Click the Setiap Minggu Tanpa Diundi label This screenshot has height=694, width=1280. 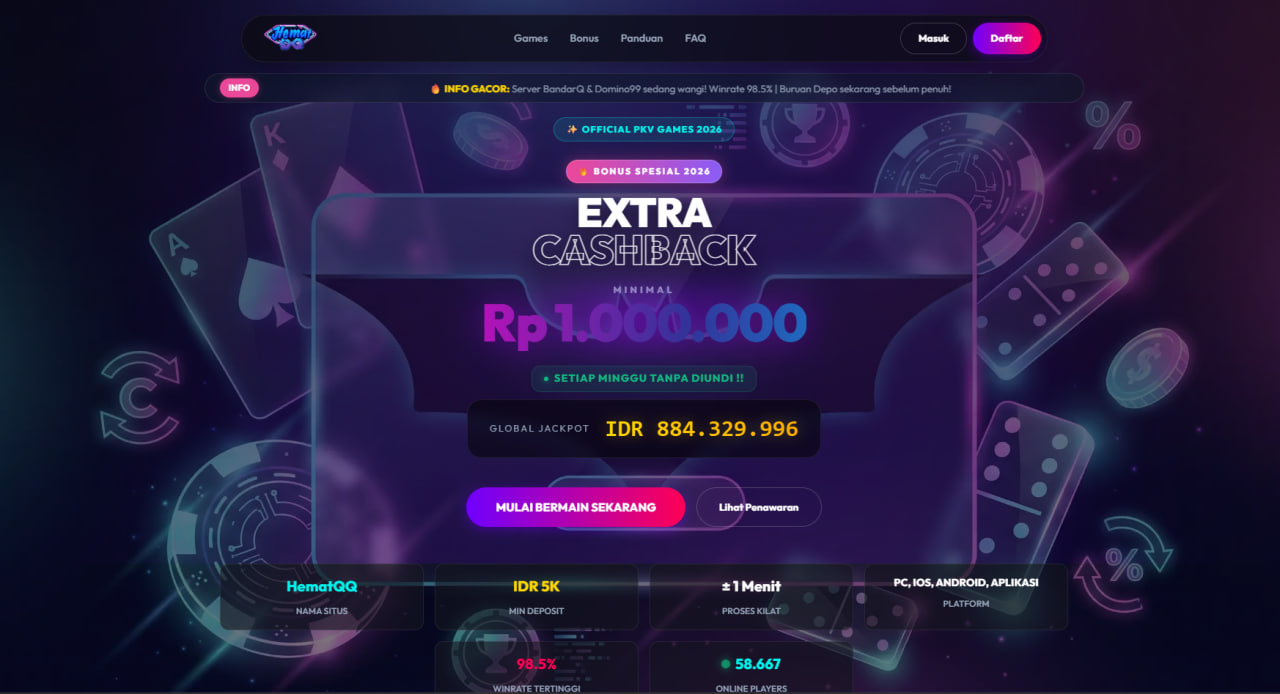pos(644,378)
